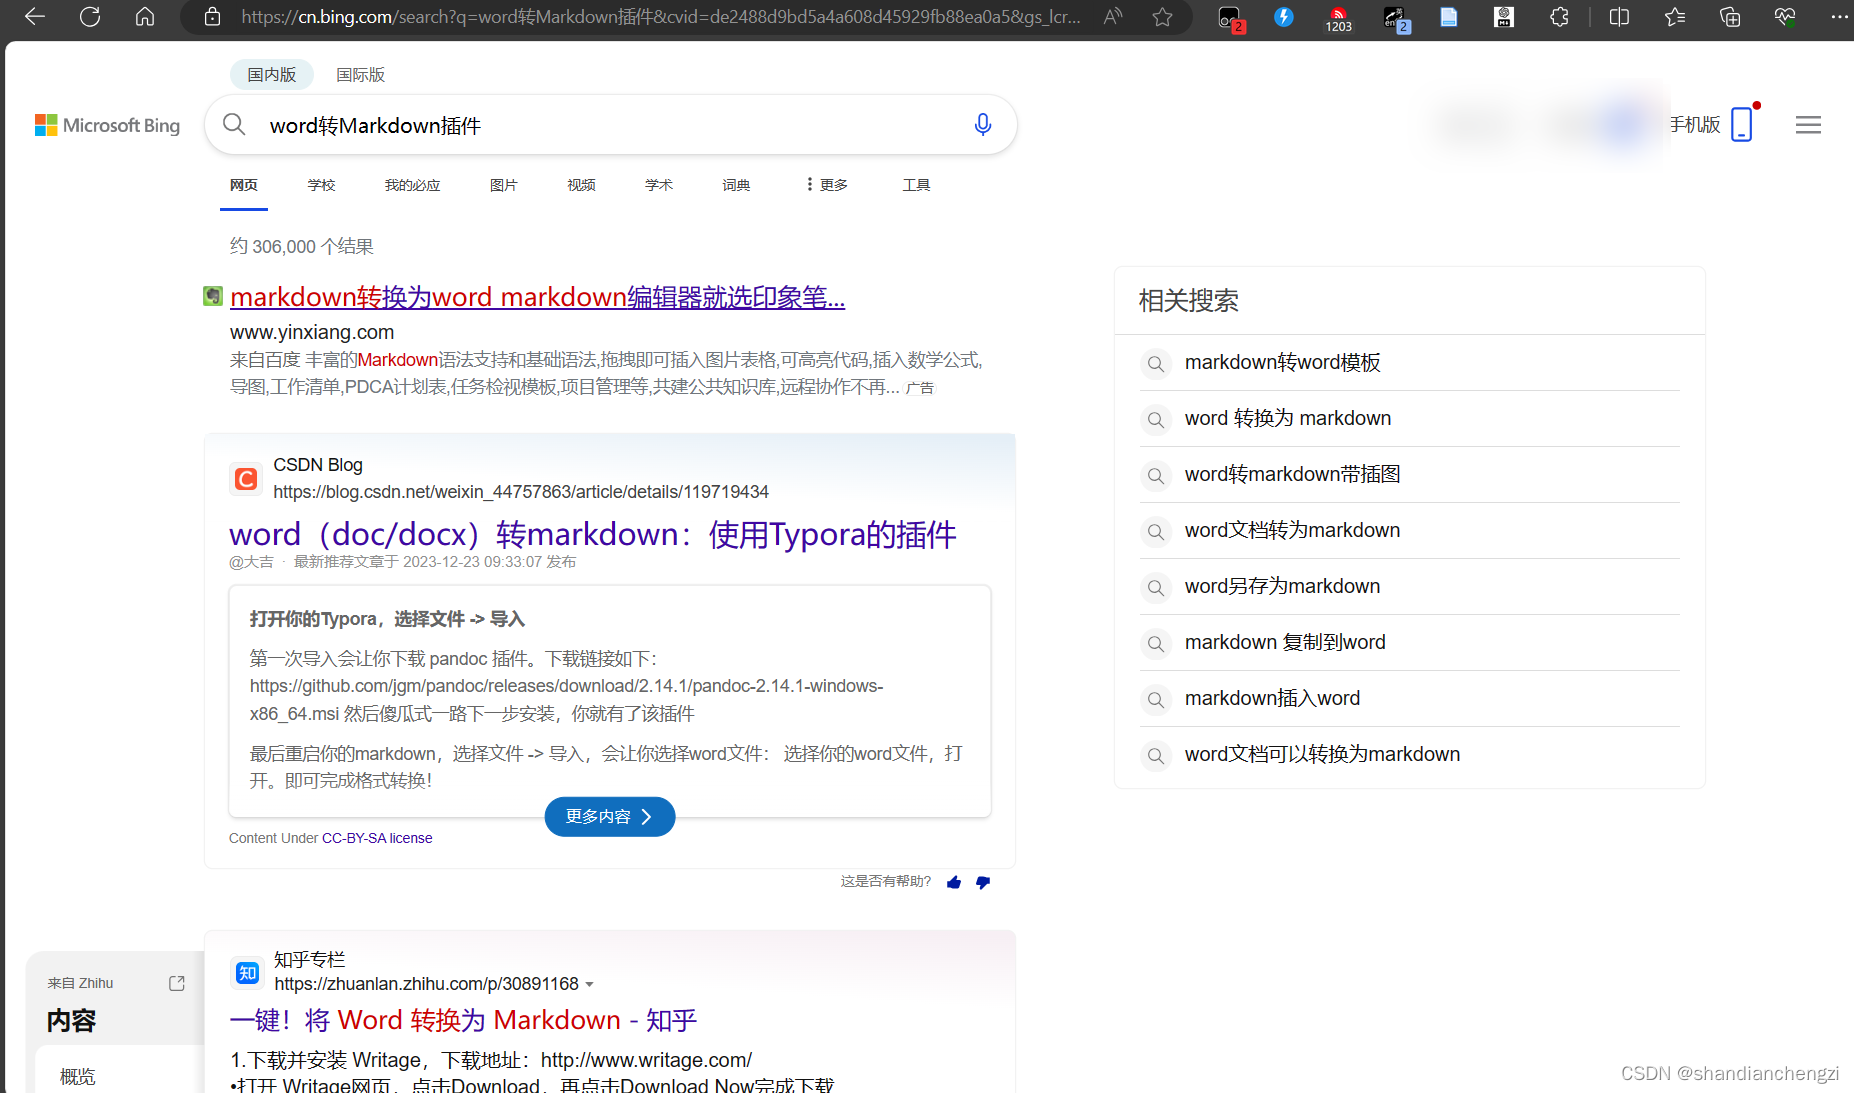Search related: word文档可以转换为markdown
Screen dimensions: 1854x1093
click(1322, 754)
